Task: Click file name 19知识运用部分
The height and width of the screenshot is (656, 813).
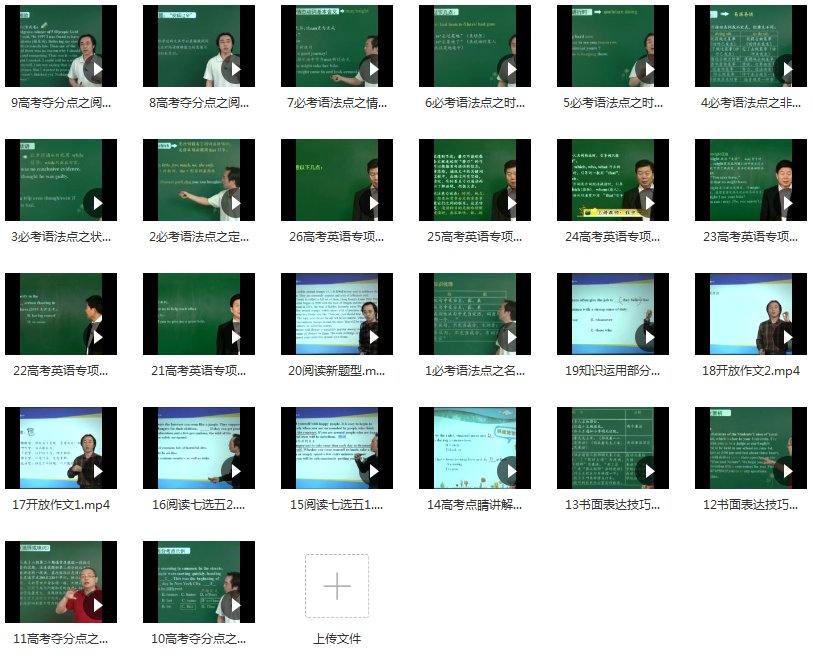Action: click(612, 371)
